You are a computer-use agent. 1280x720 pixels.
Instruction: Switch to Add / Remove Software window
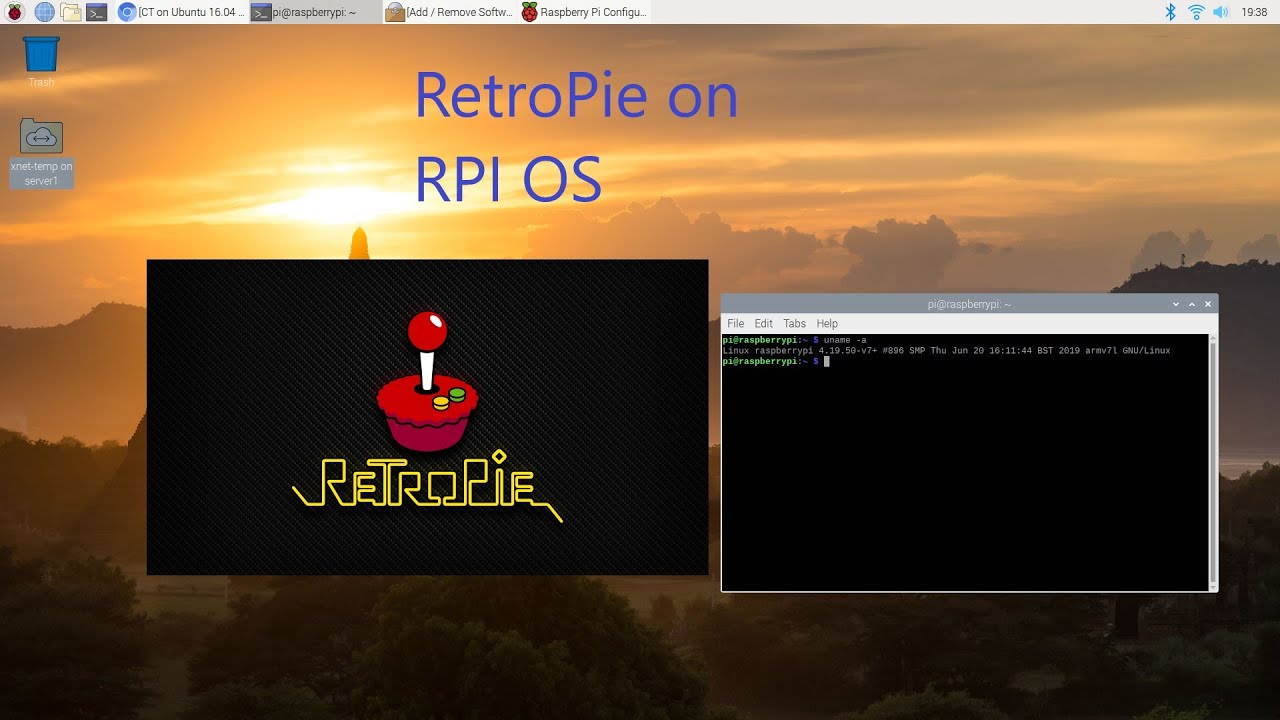click(449, 12)
